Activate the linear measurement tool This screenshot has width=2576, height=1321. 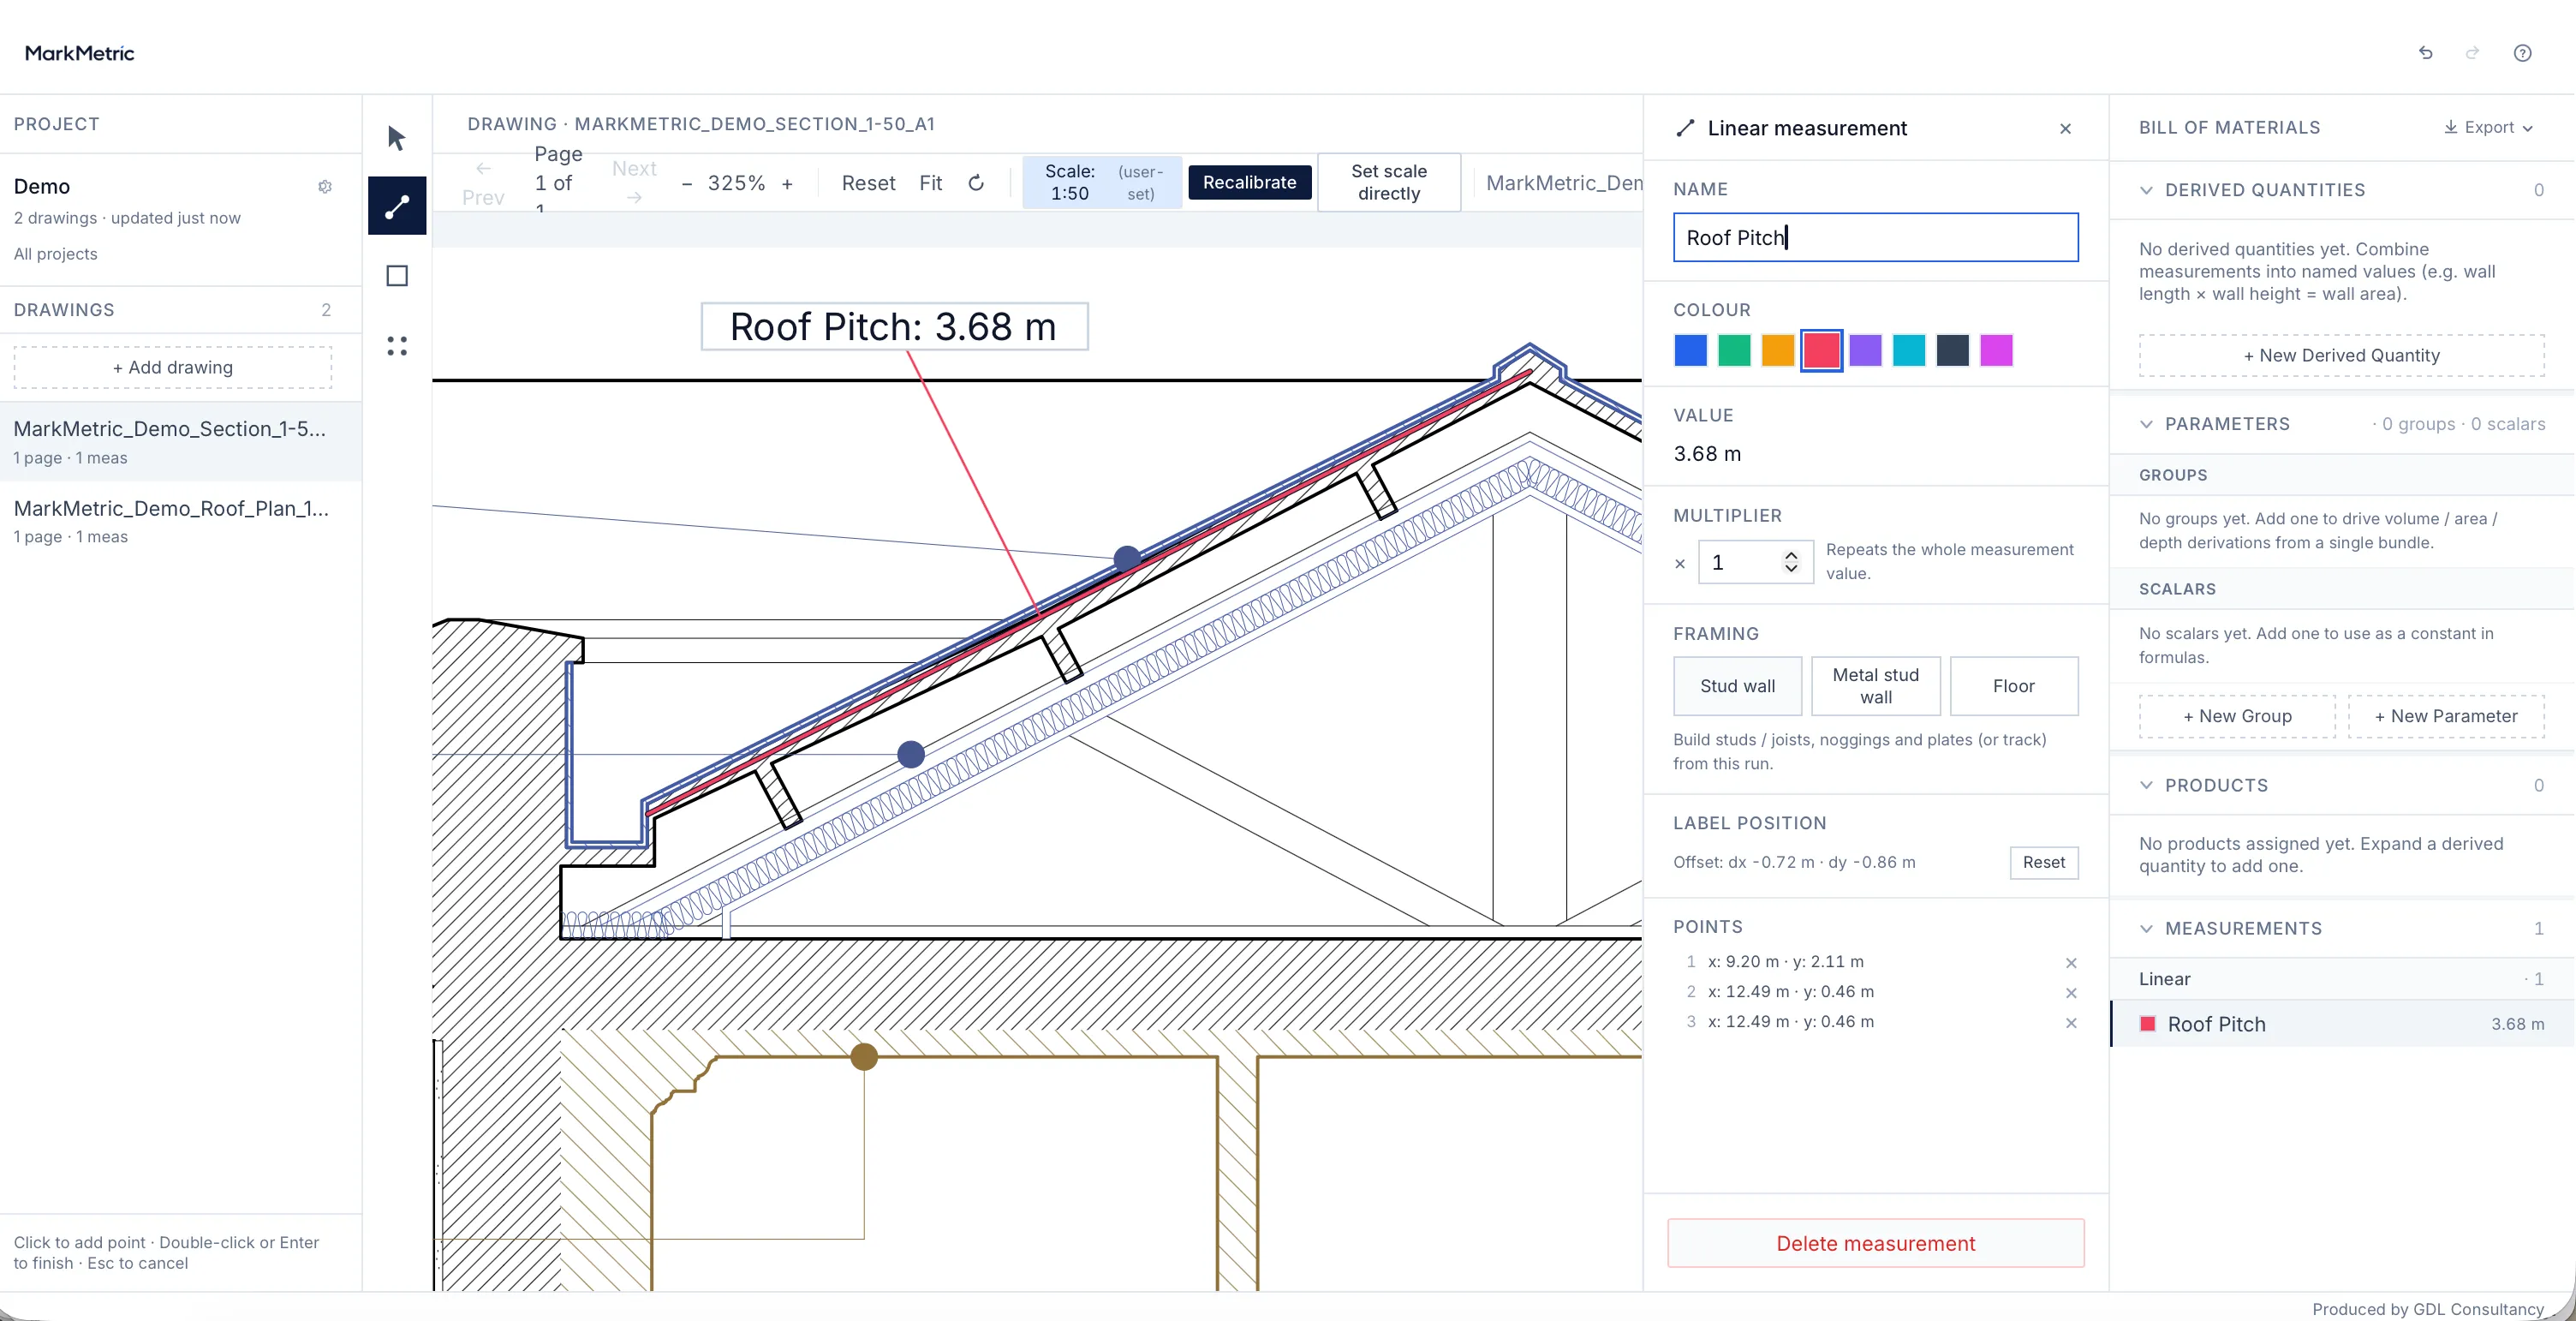tap(397, 206)
